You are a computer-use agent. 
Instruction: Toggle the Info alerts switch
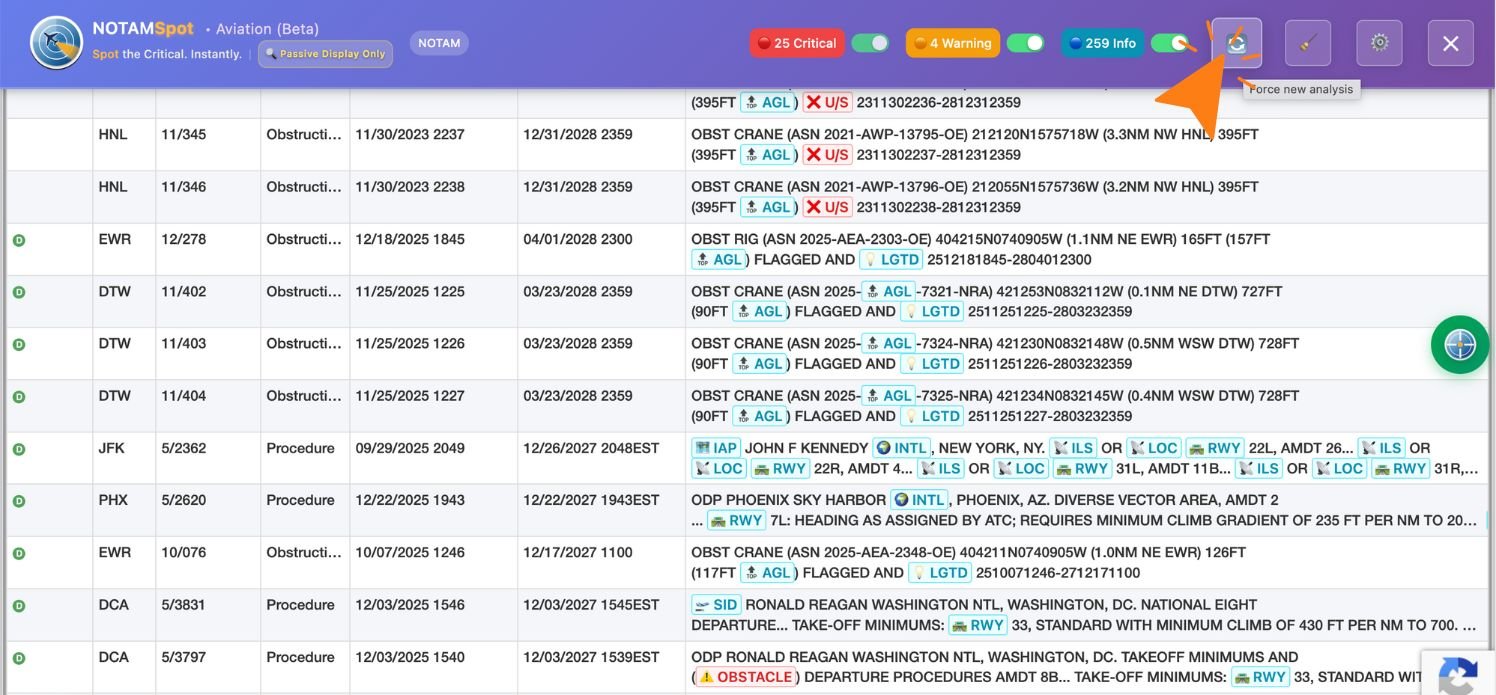[1169, 43]
